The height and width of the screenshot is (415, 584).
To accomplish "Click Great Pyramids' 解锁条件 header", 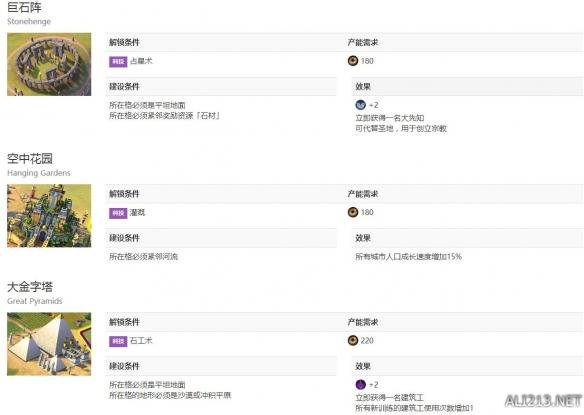I will click(x=124, y=322).
